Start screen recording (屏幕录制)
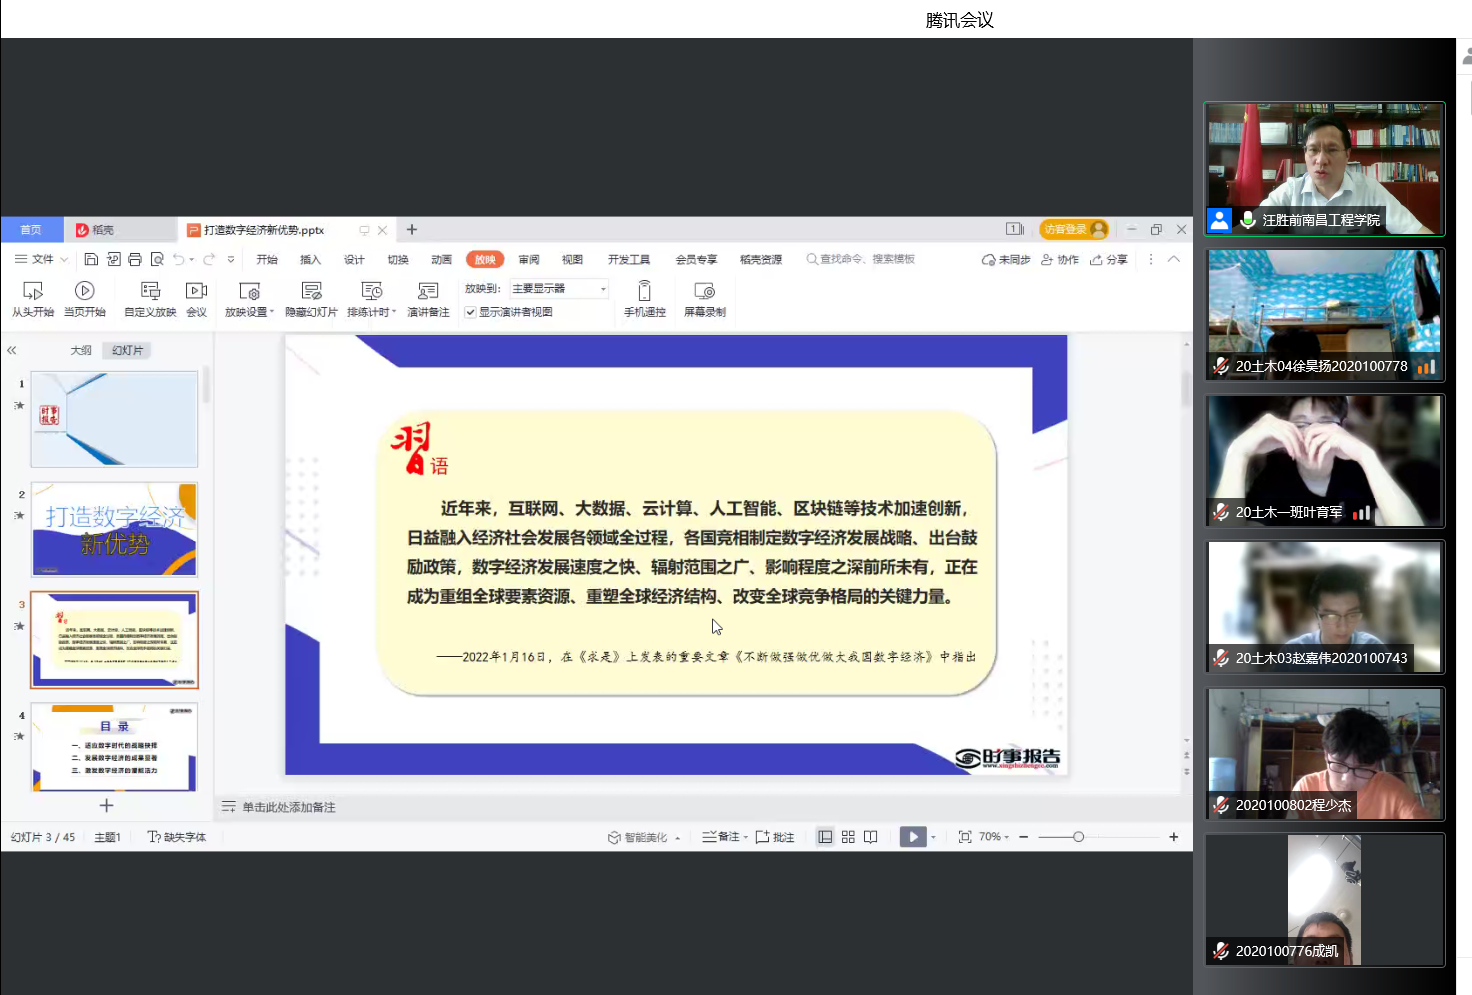Viewport: 1472px width, 995px height. tap(704, 298)
